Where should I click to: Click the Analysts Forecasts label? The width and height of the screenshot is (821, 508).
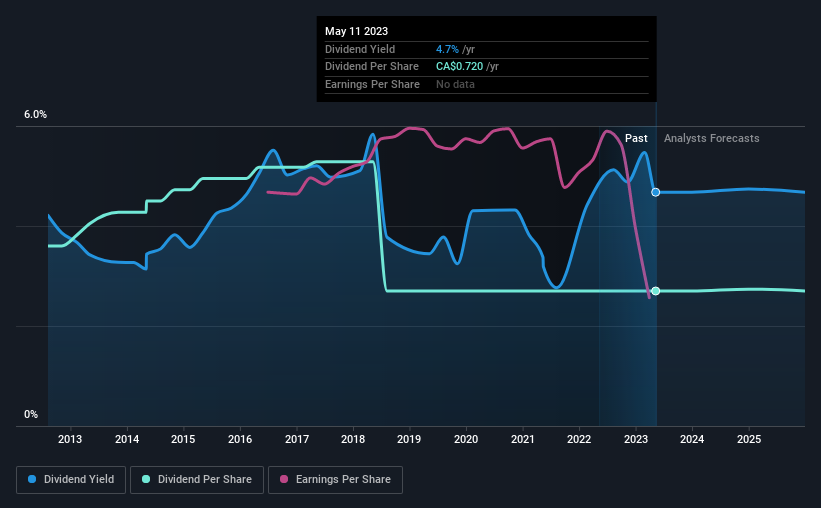click(712, 138)
